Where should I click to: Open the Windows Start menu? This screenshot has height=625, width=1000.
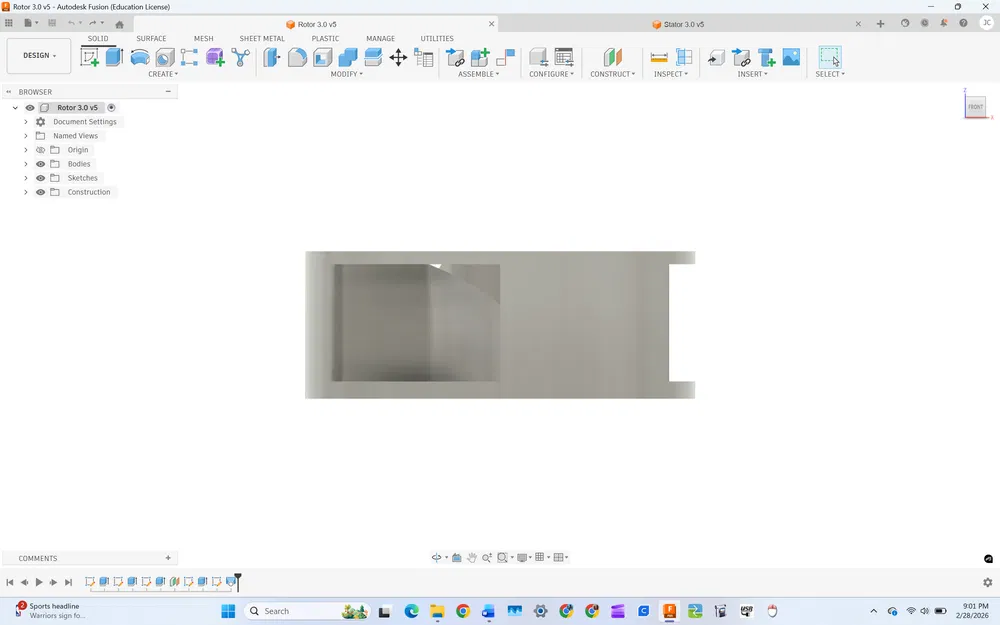[x=228, y=612]
